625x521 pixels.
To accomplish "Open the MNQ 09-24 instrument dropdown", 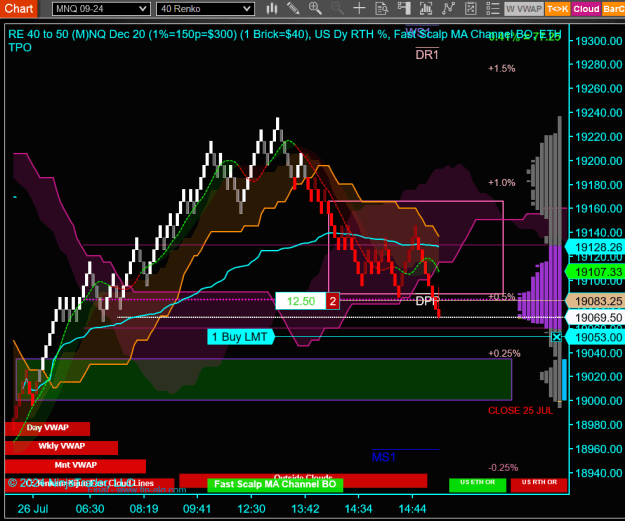I will [101, 9].
